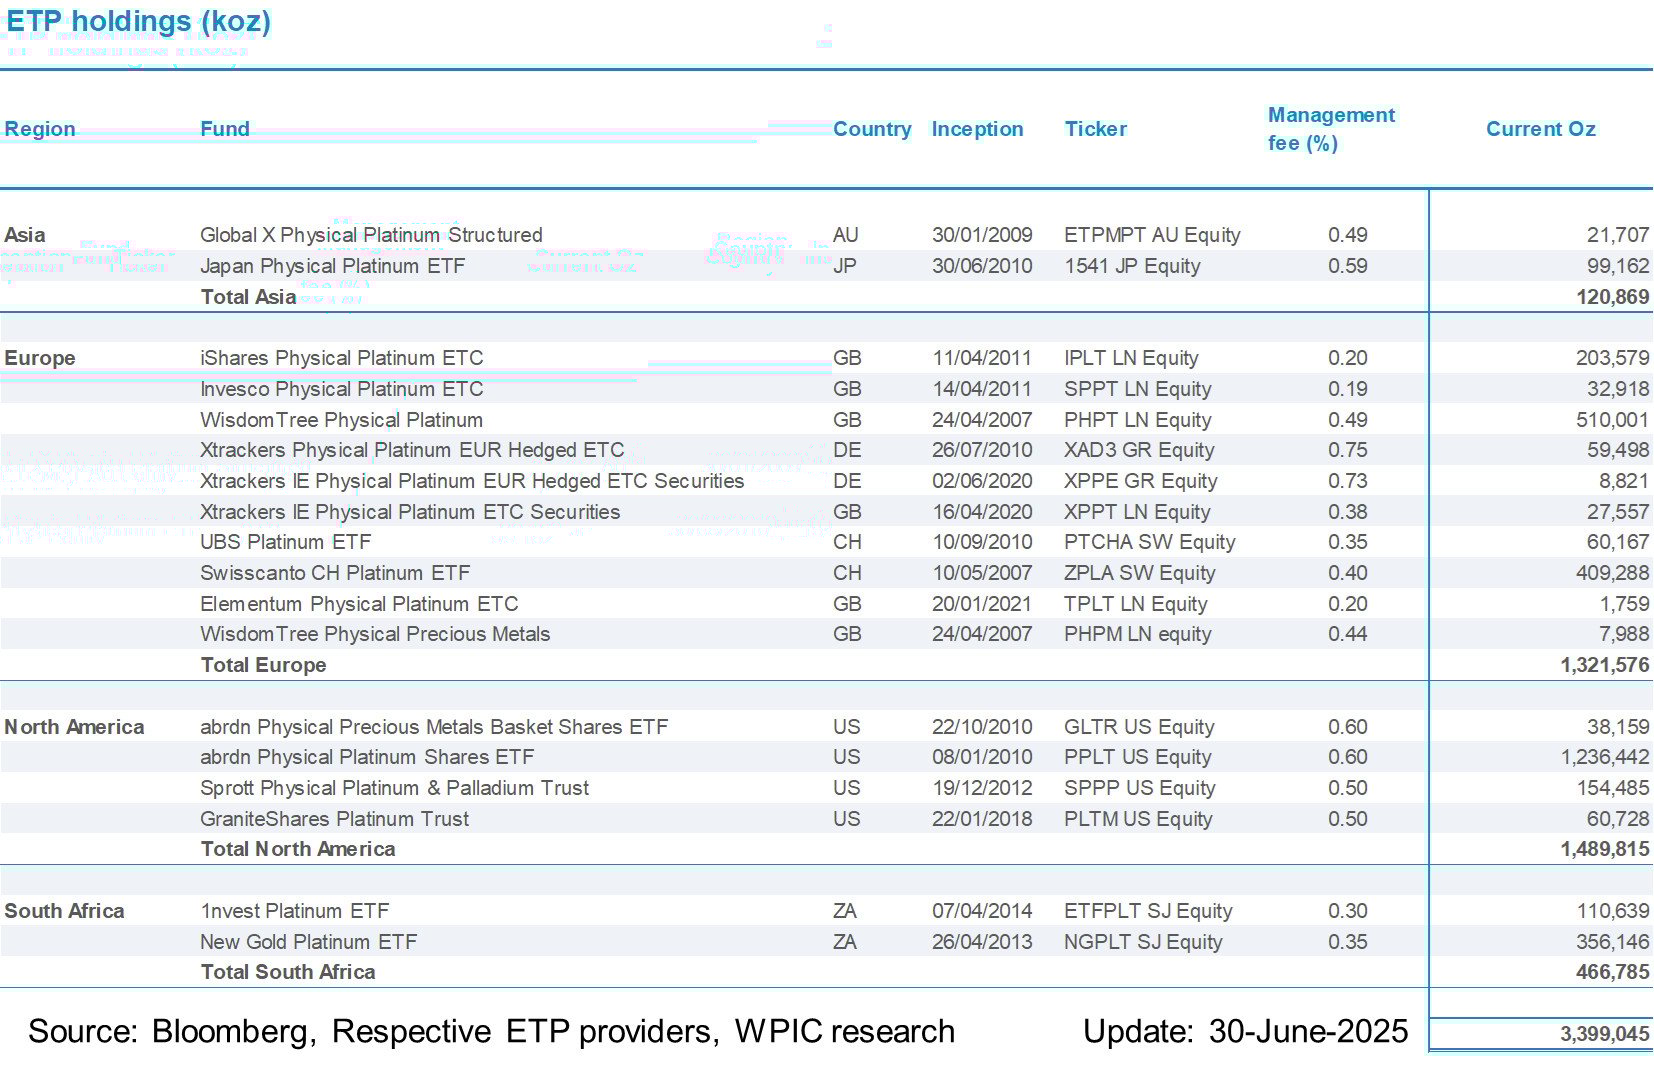1654x1084 pixels.
Task: Click 'abrdn Physical Platinum Shares ETF' fund
Action: click(367, 757)
